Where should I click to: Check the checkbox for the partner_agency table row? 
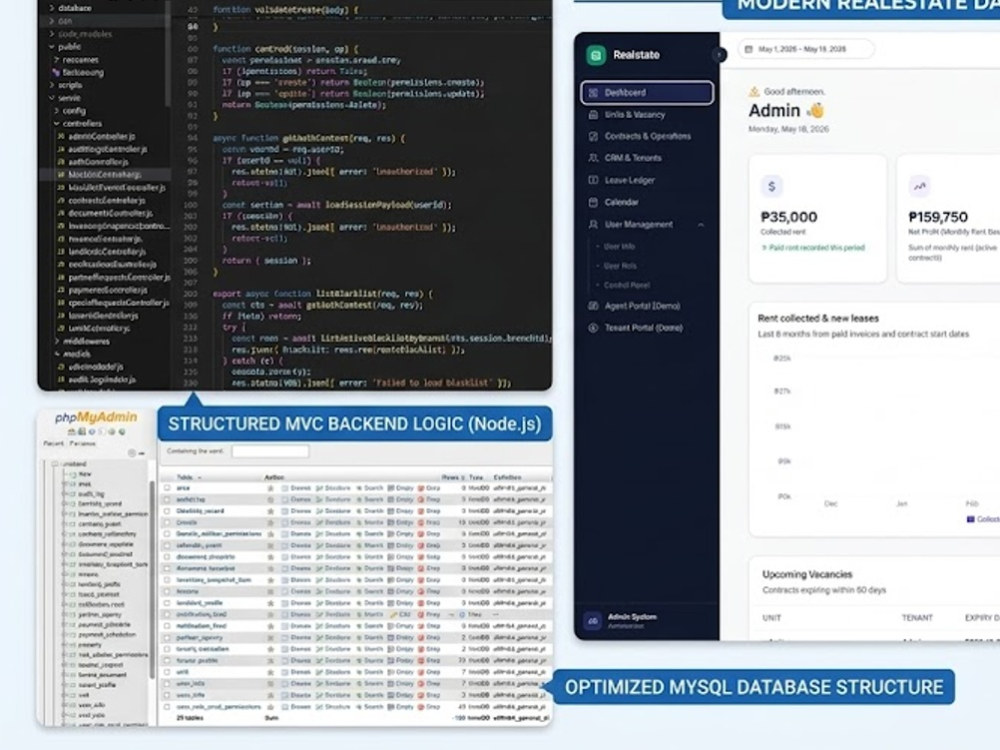167,638
